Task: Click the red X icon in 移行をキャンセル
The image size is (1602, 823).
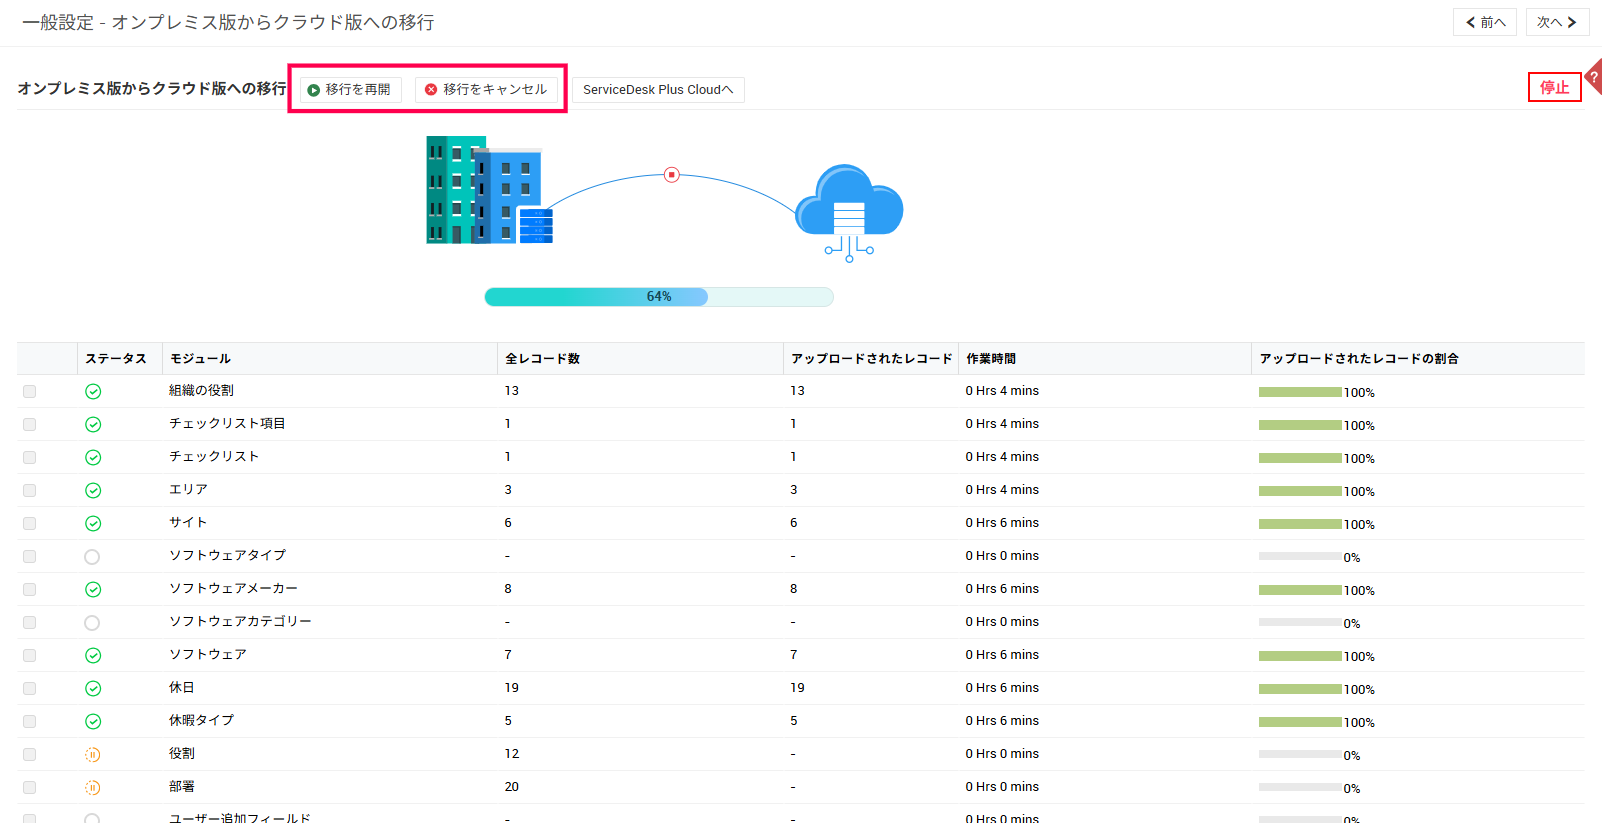Action: pyautogui.click(x=431, y=90)
